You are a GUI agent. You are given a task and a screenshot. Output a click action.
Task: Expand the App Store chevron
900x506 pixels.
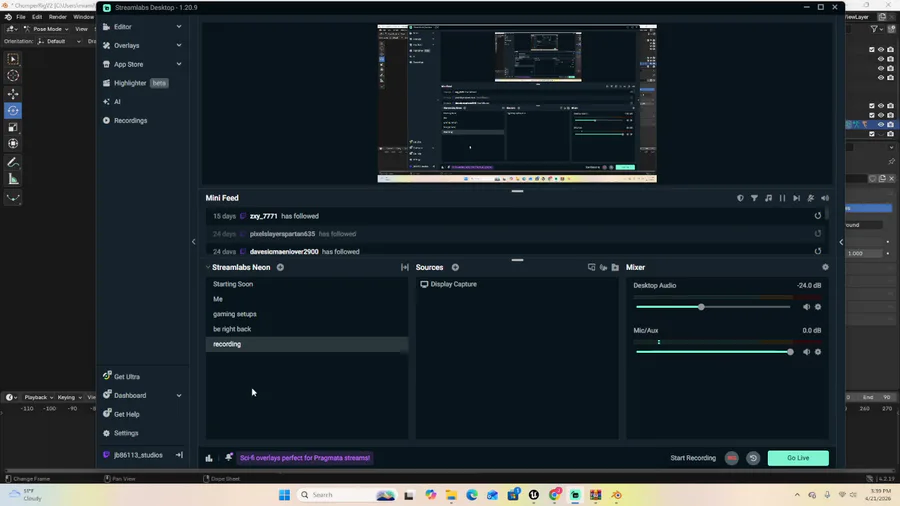click(179, 64)
